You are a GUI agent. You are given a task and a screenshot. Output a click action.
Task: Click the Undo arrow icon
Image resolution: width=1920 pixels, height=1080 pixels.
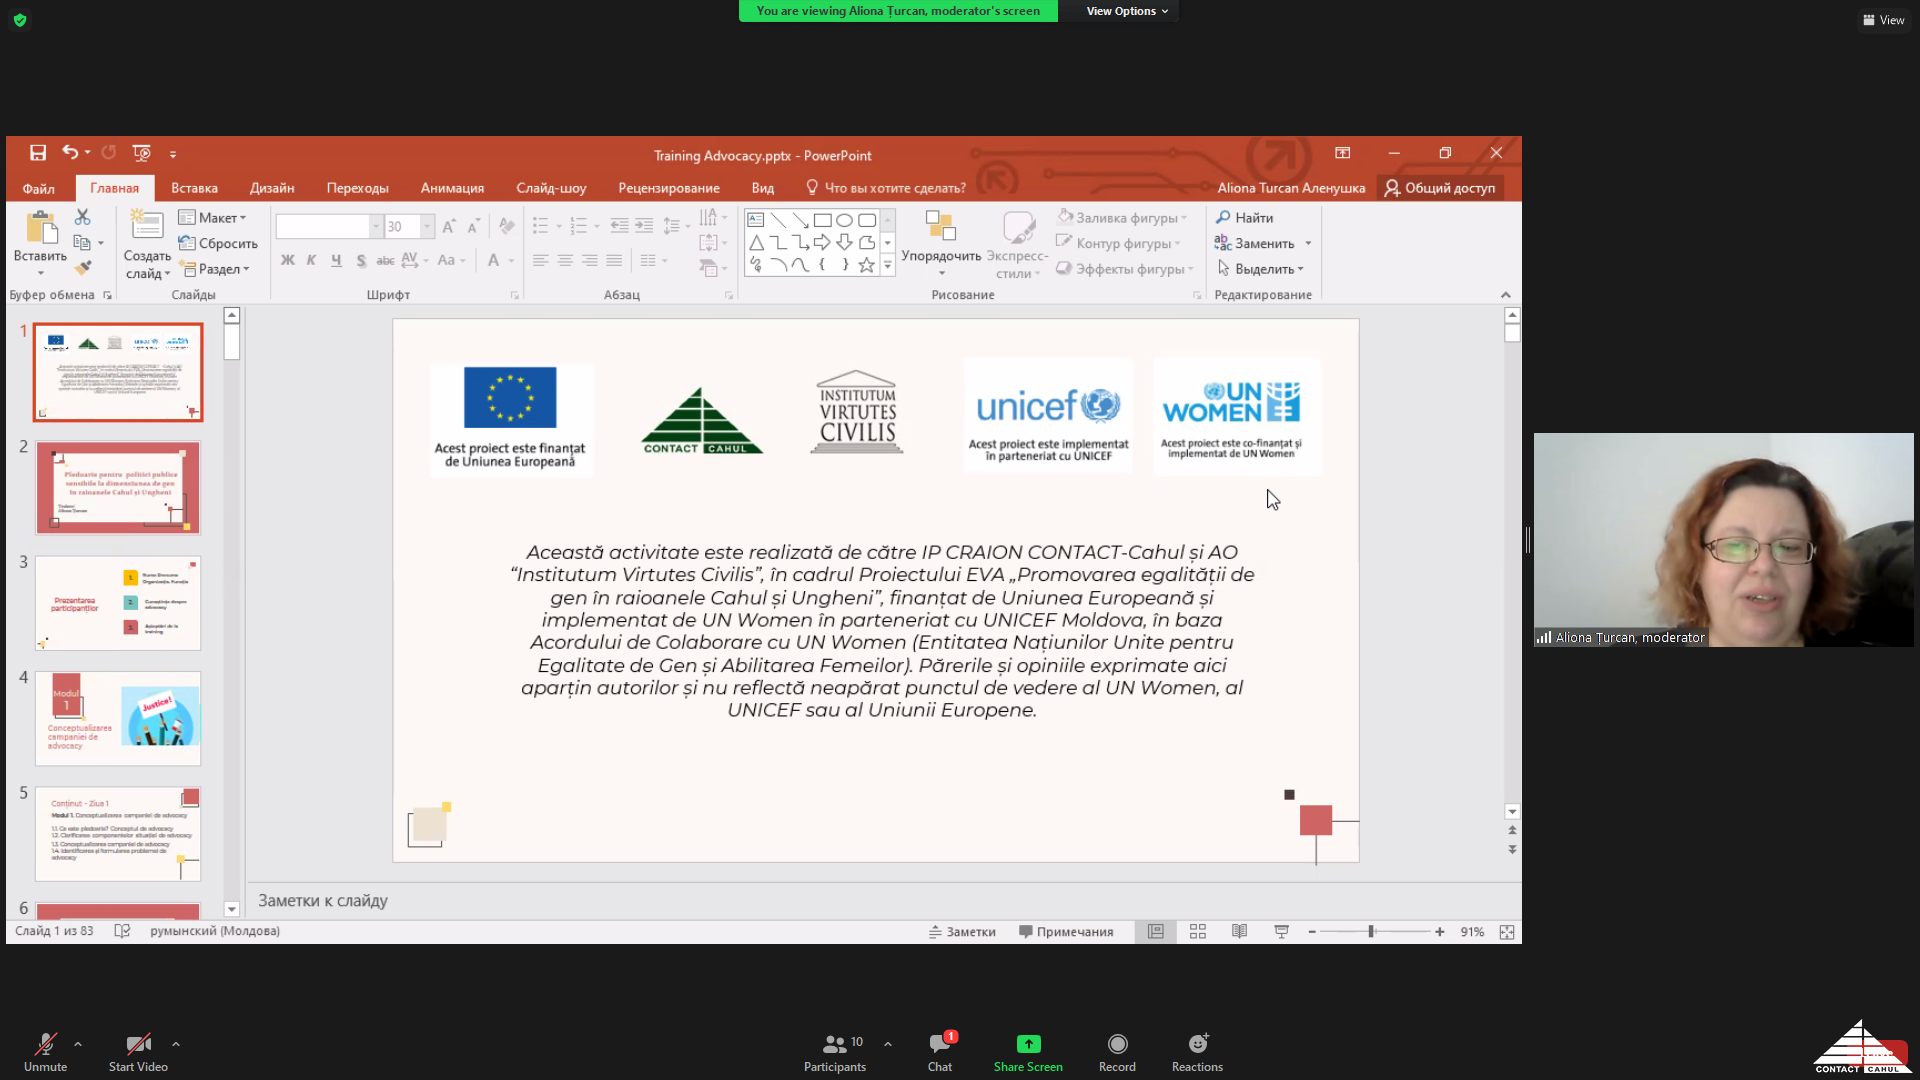(x=69, y=152)
